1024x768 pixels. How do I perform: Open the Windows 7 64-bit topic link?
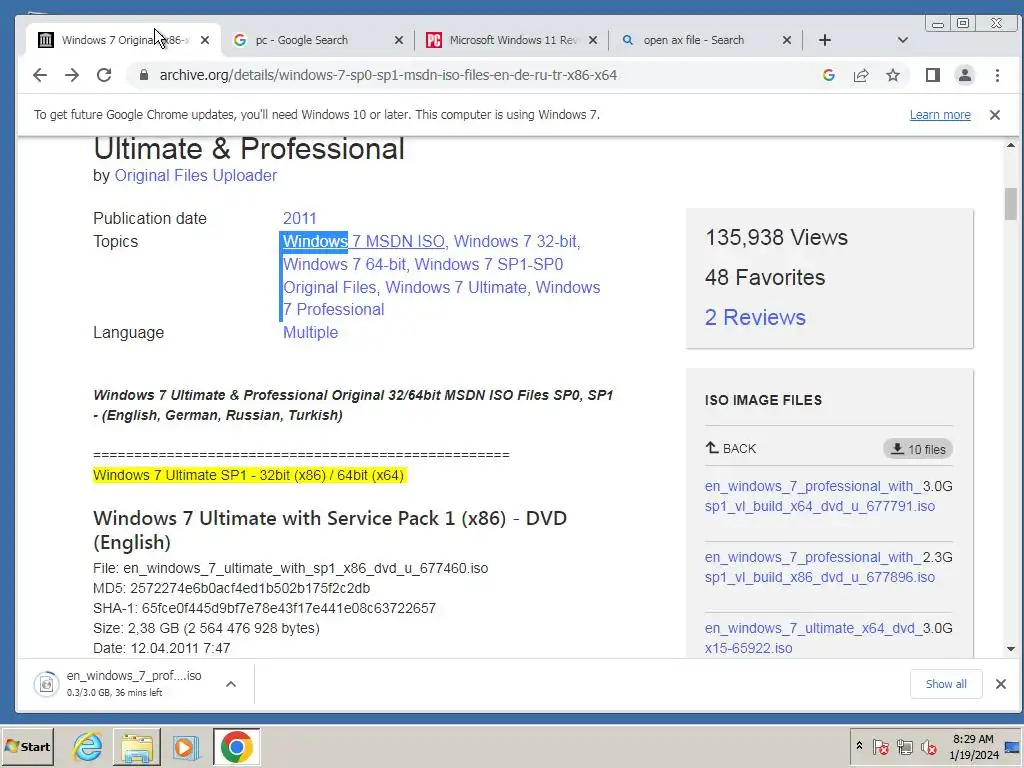click(344, 264)
